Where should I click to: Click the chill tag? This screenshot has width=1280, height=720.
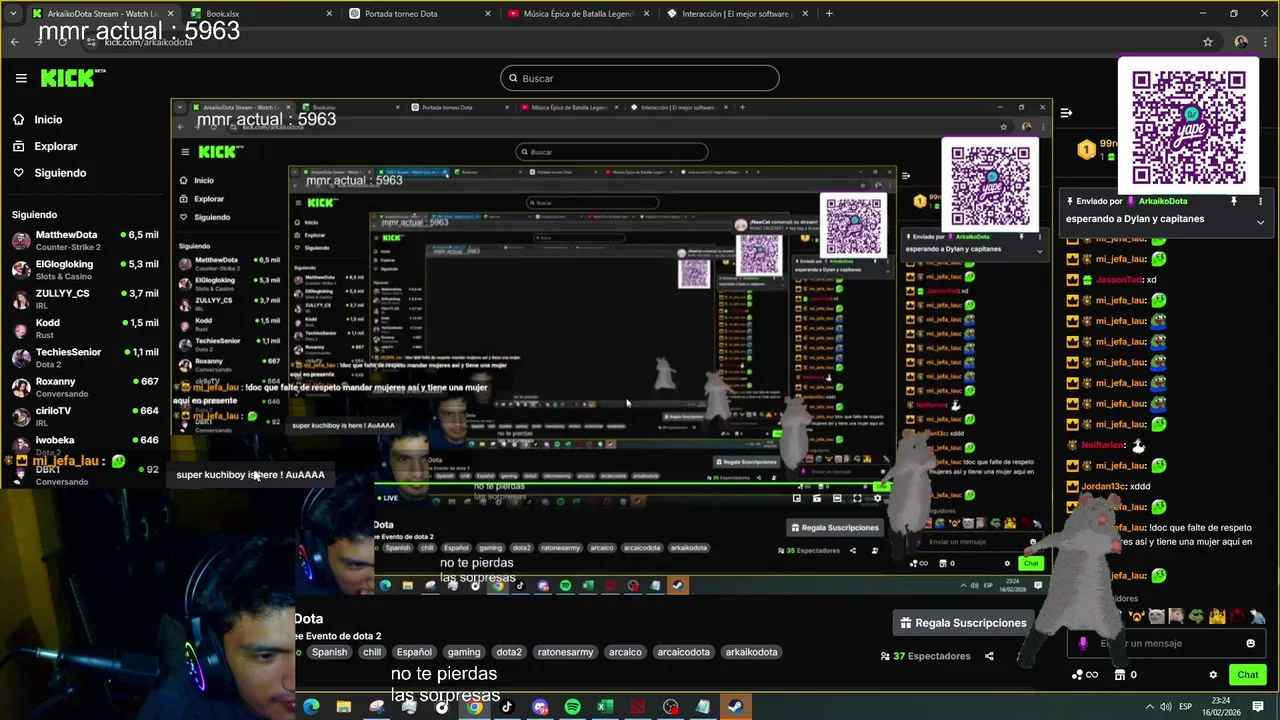click(372, 652)
